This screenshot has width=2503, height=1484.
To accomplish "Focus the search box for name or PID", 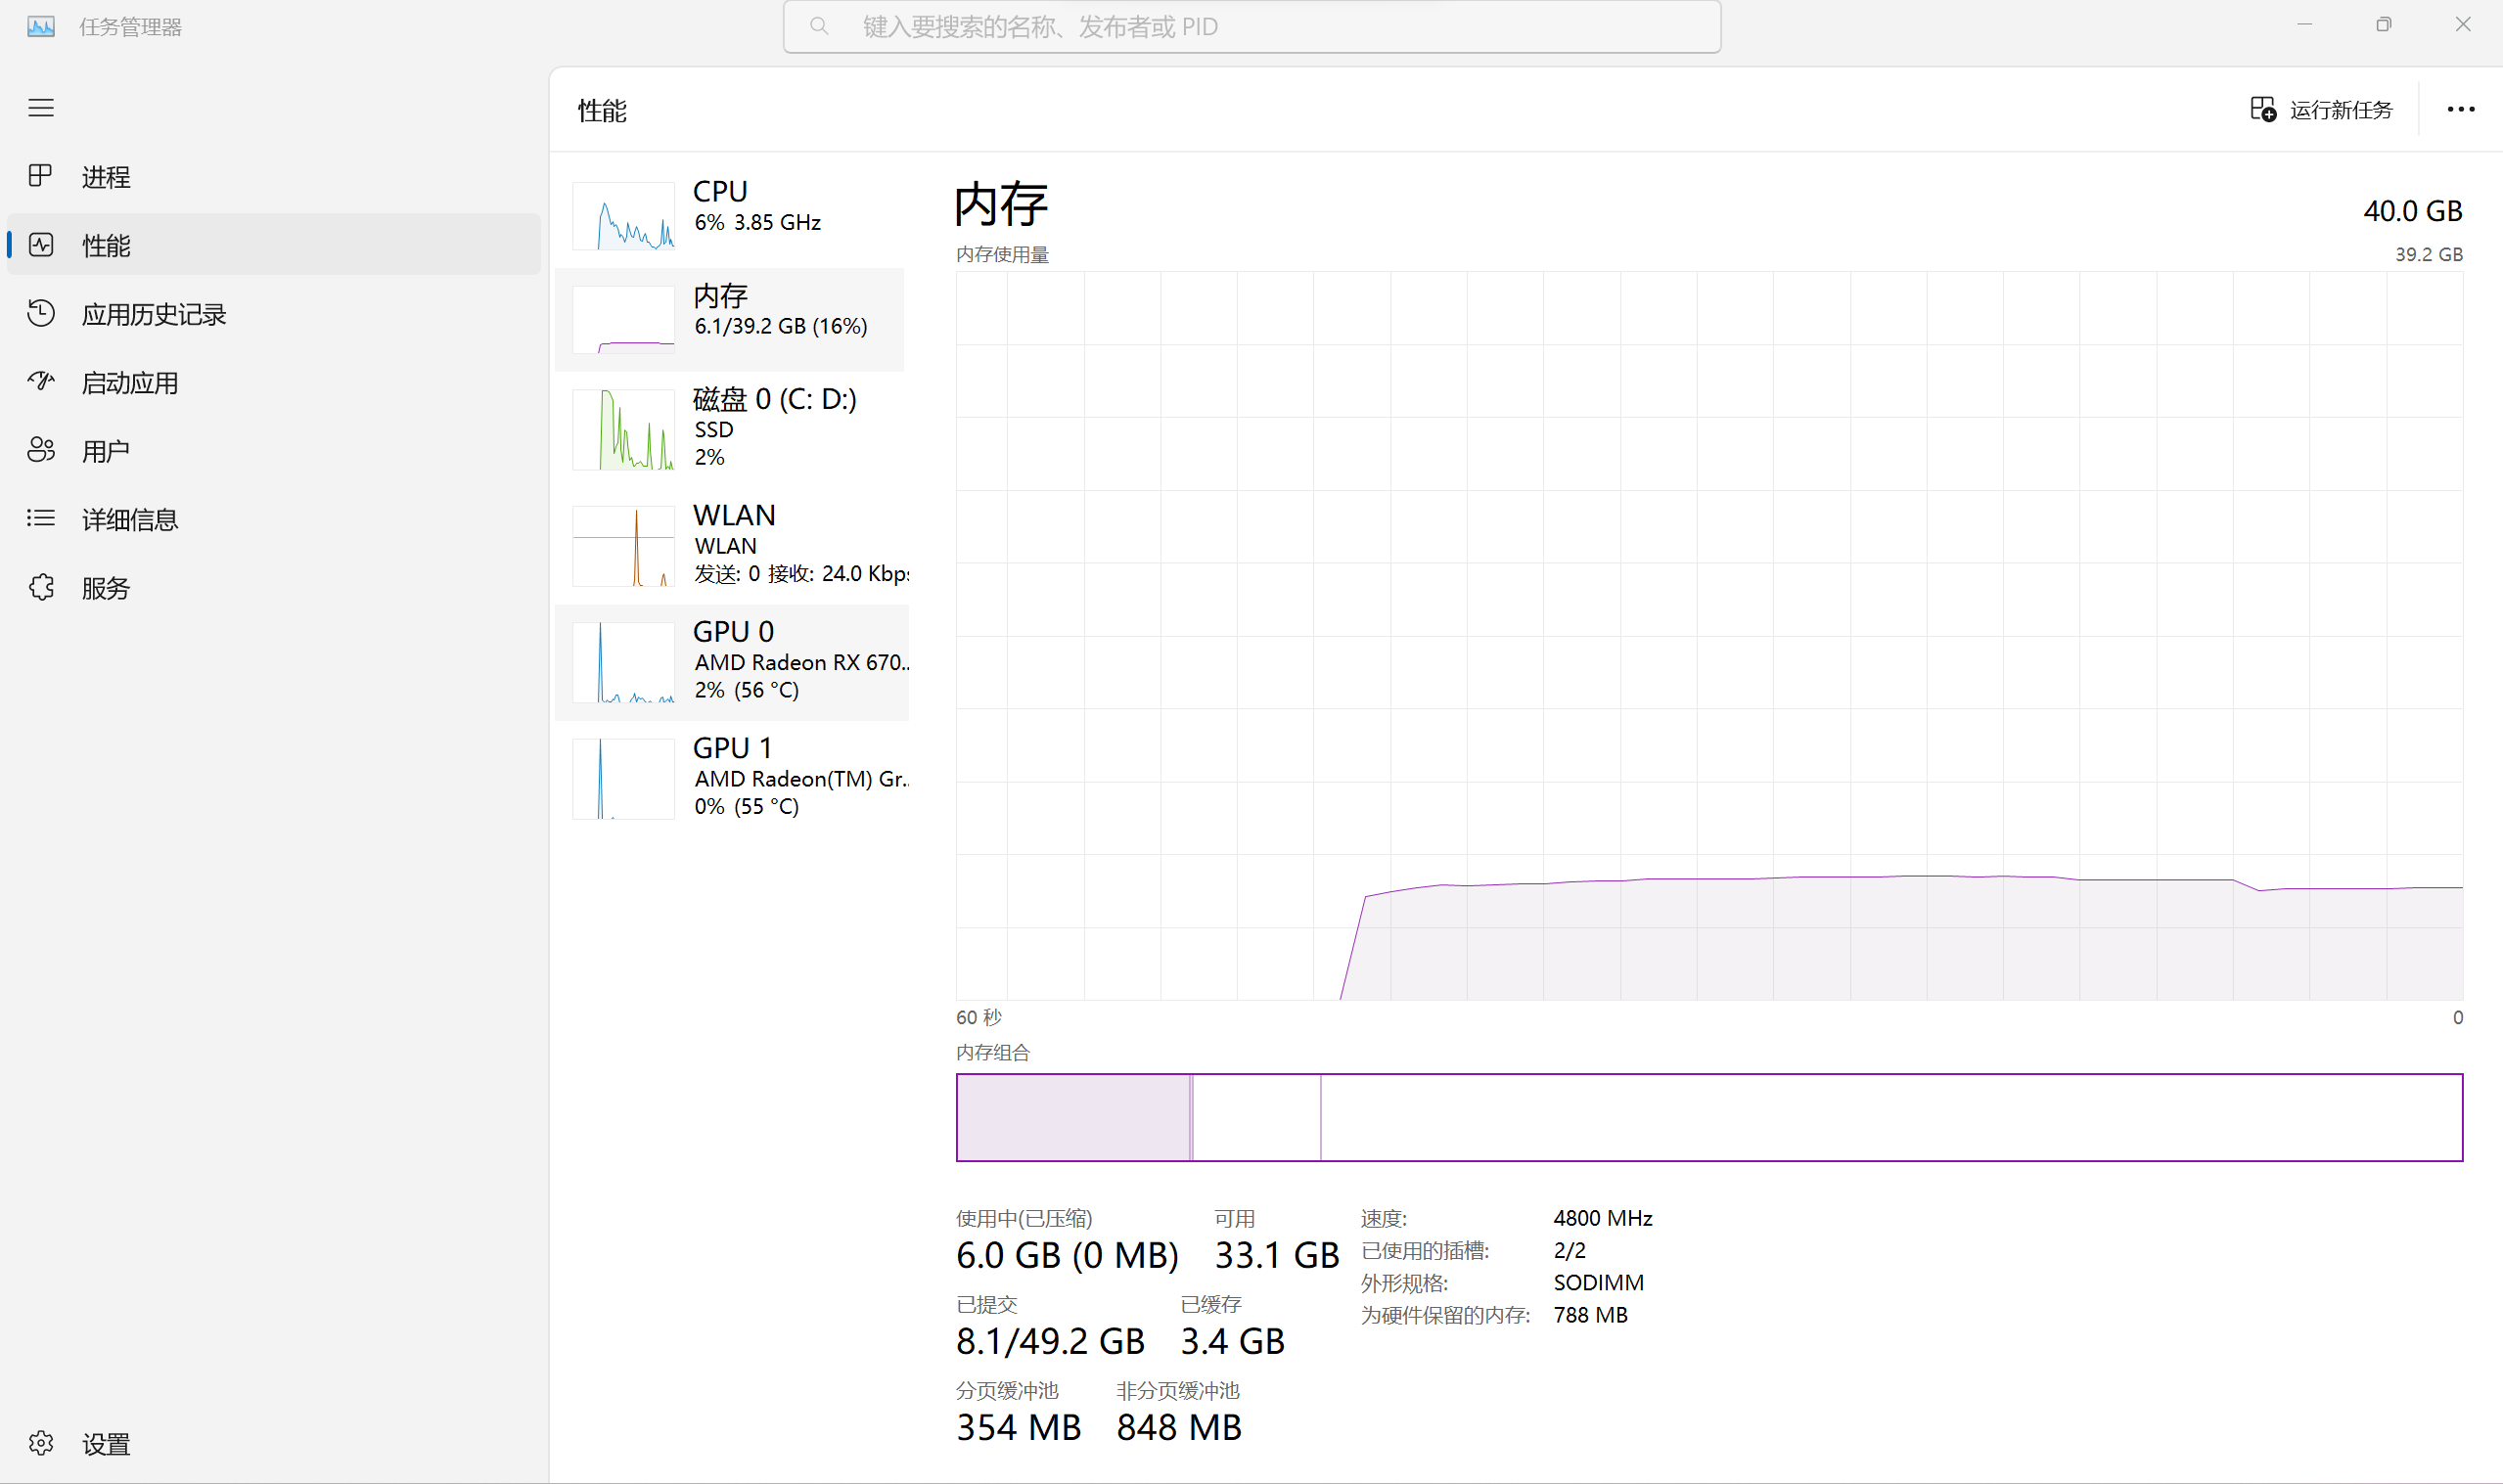I will (1252, 26).
